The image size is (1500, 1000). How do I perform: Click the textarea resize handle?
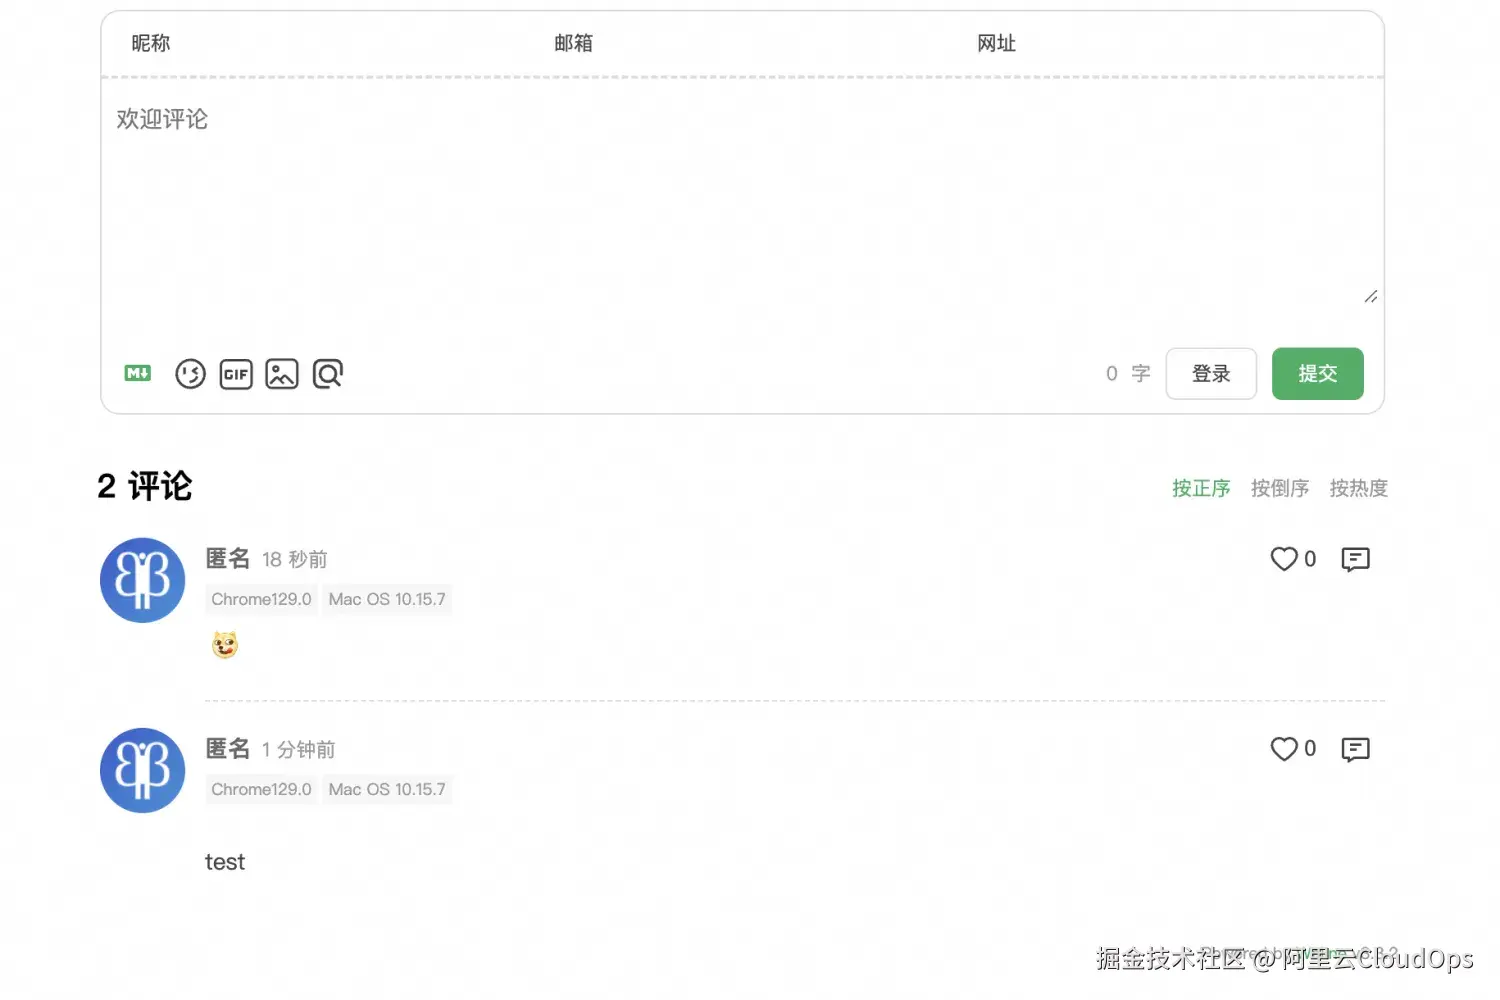point(1371,296)
